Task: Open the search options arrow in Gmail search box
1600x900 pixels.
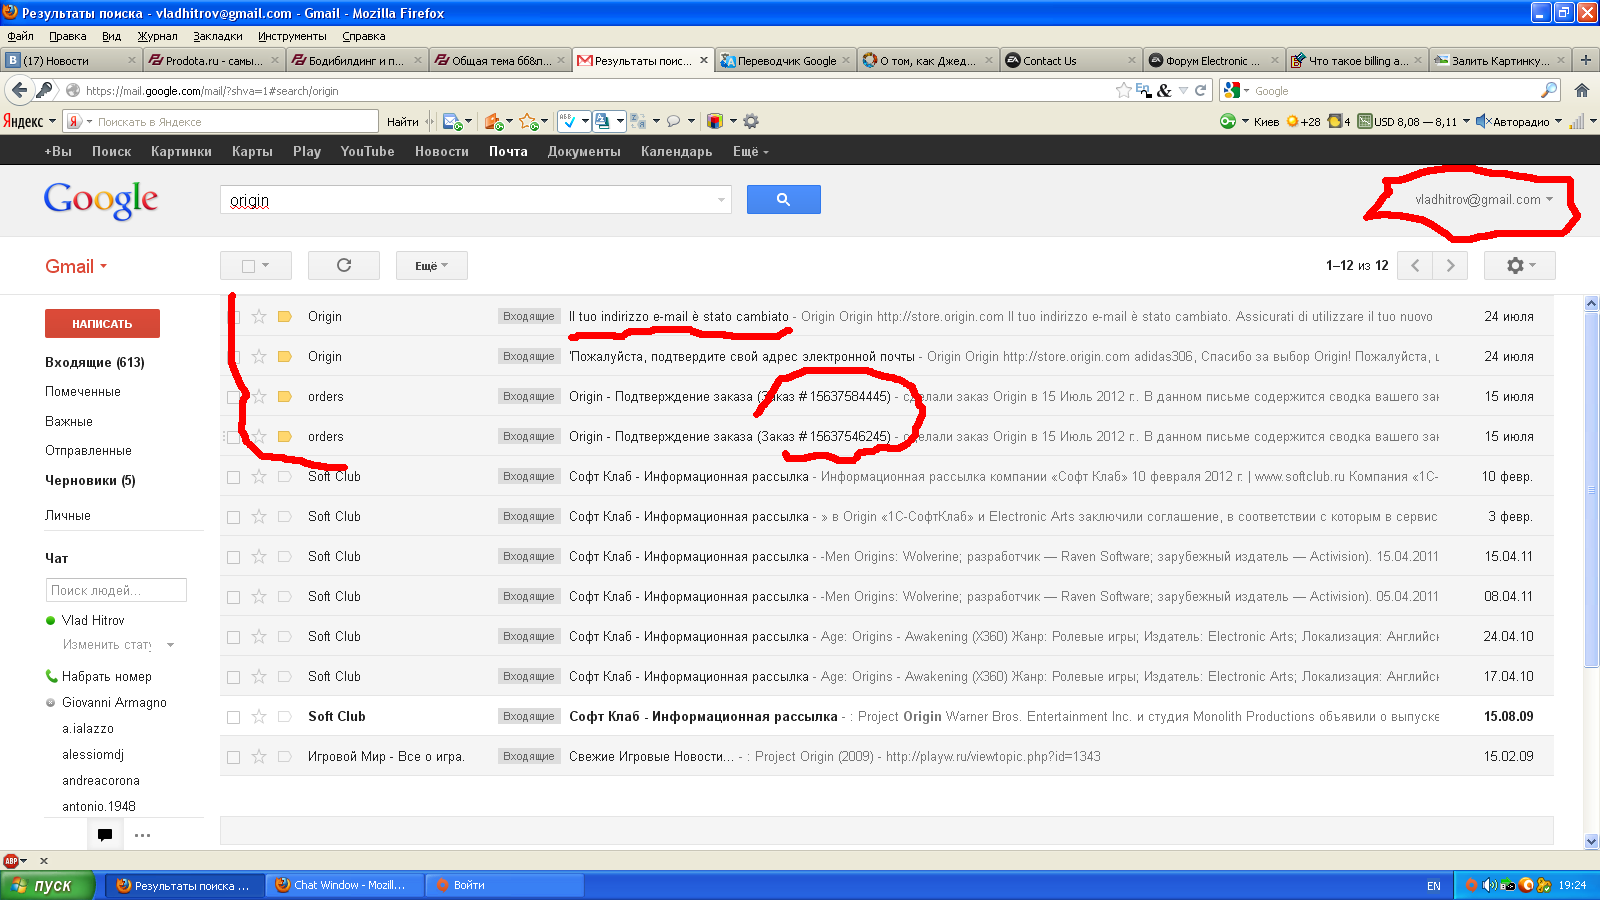Action: 721,200
